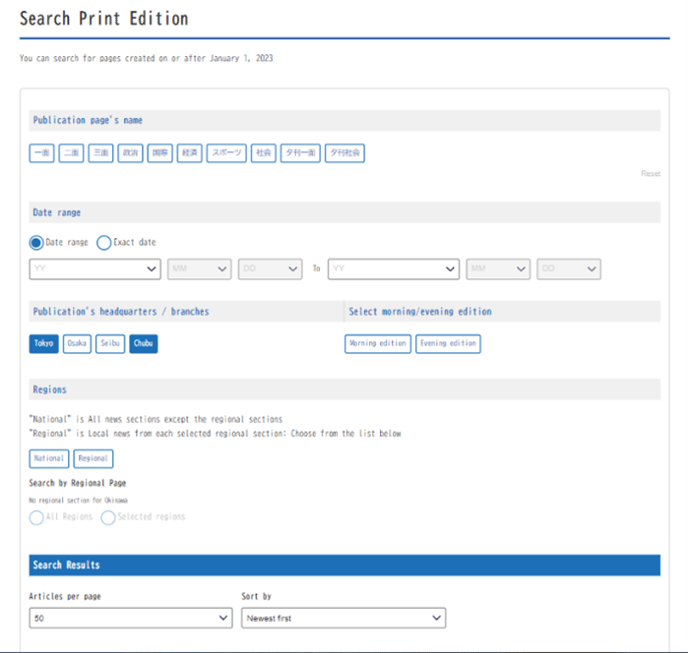Expand the end day DD dropdown
The image size is (688, 653).
568,269
